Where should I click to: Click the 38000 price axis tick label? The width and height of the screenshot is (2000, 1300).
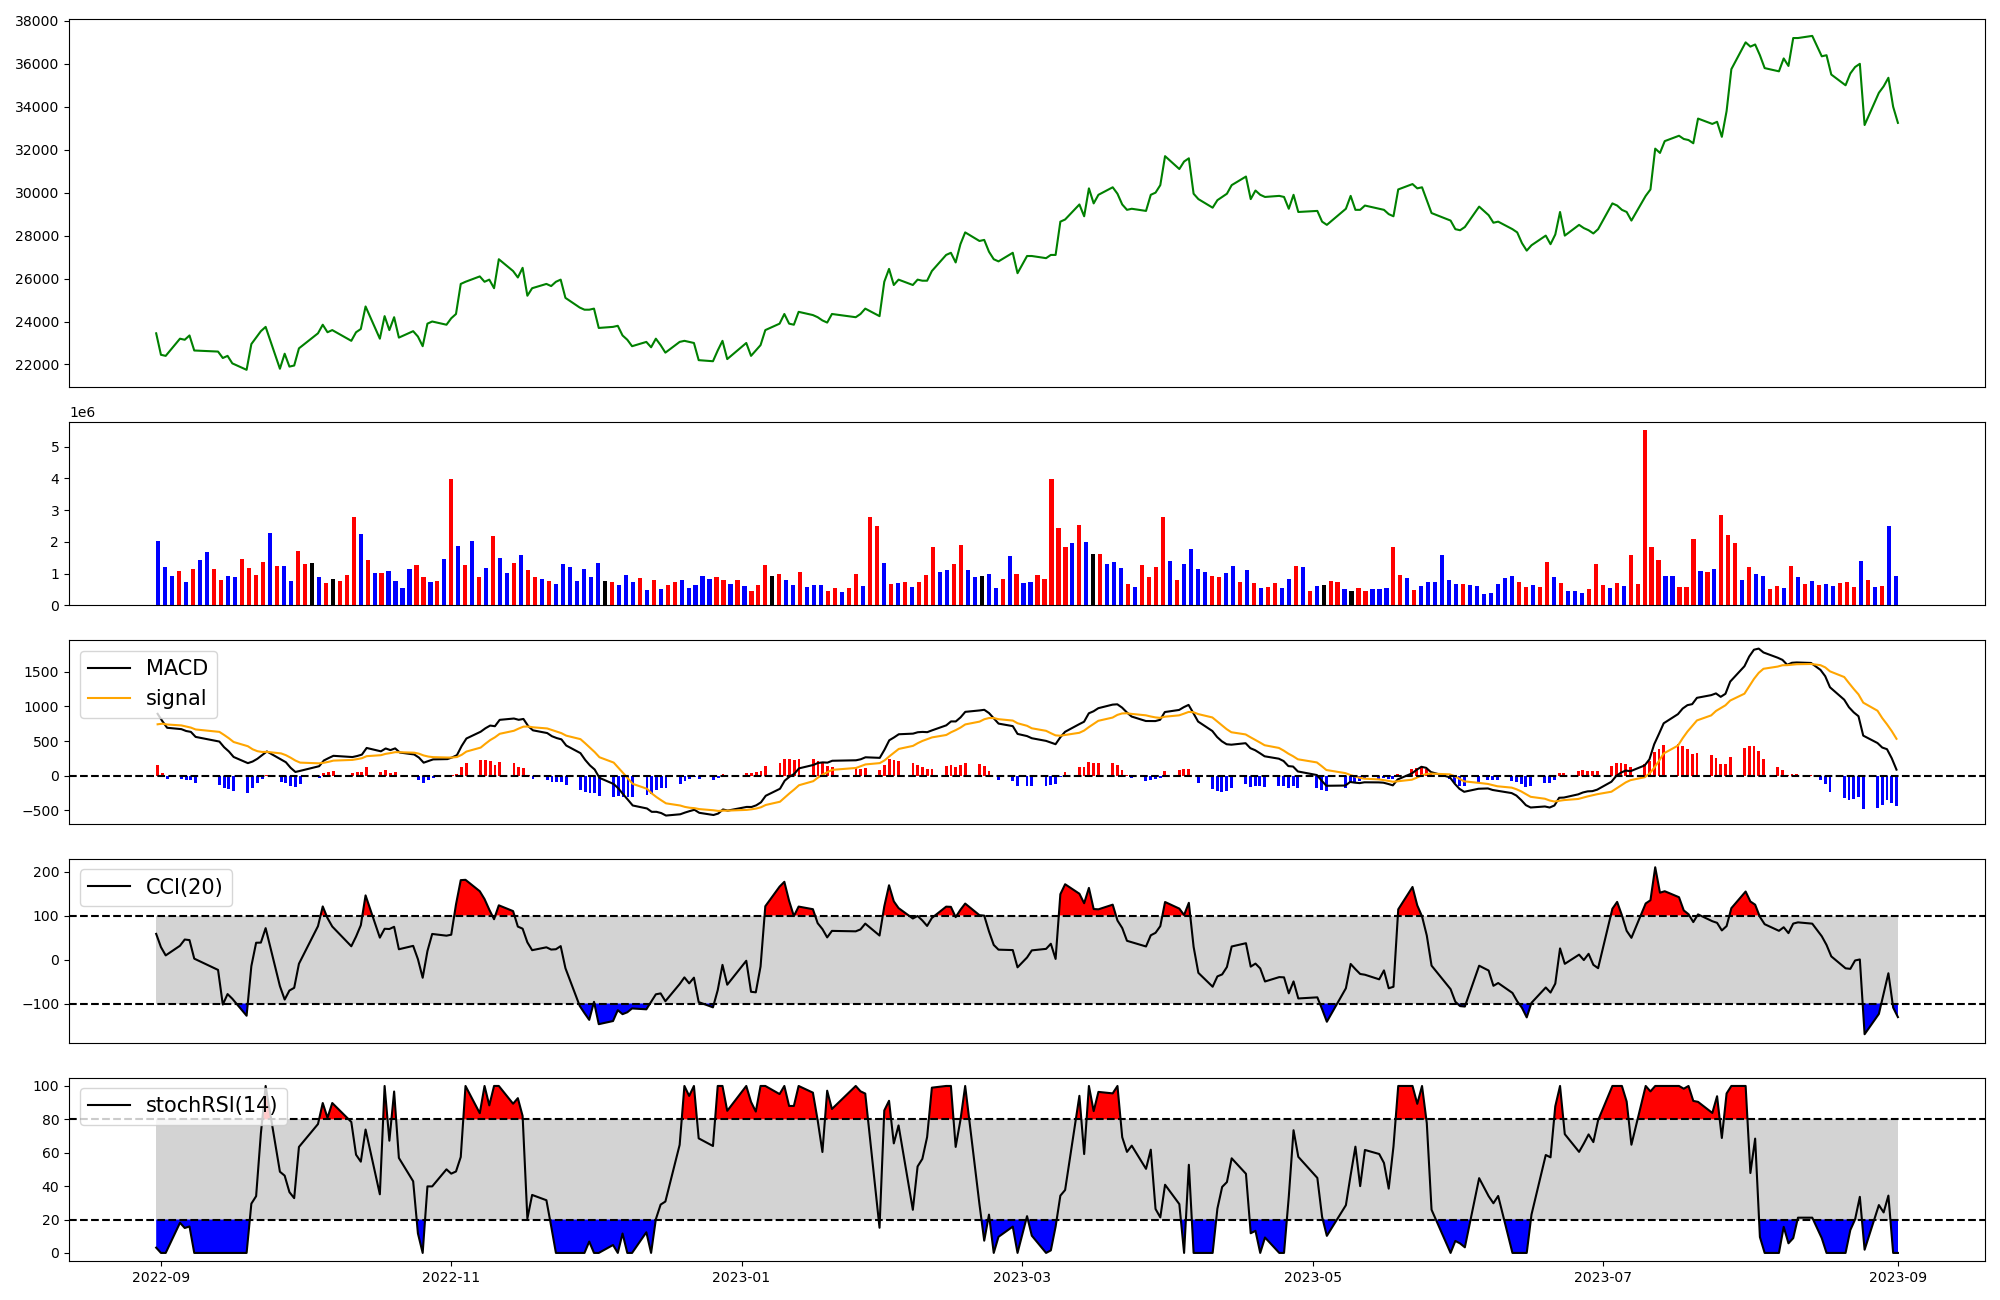tap(36, 21)
